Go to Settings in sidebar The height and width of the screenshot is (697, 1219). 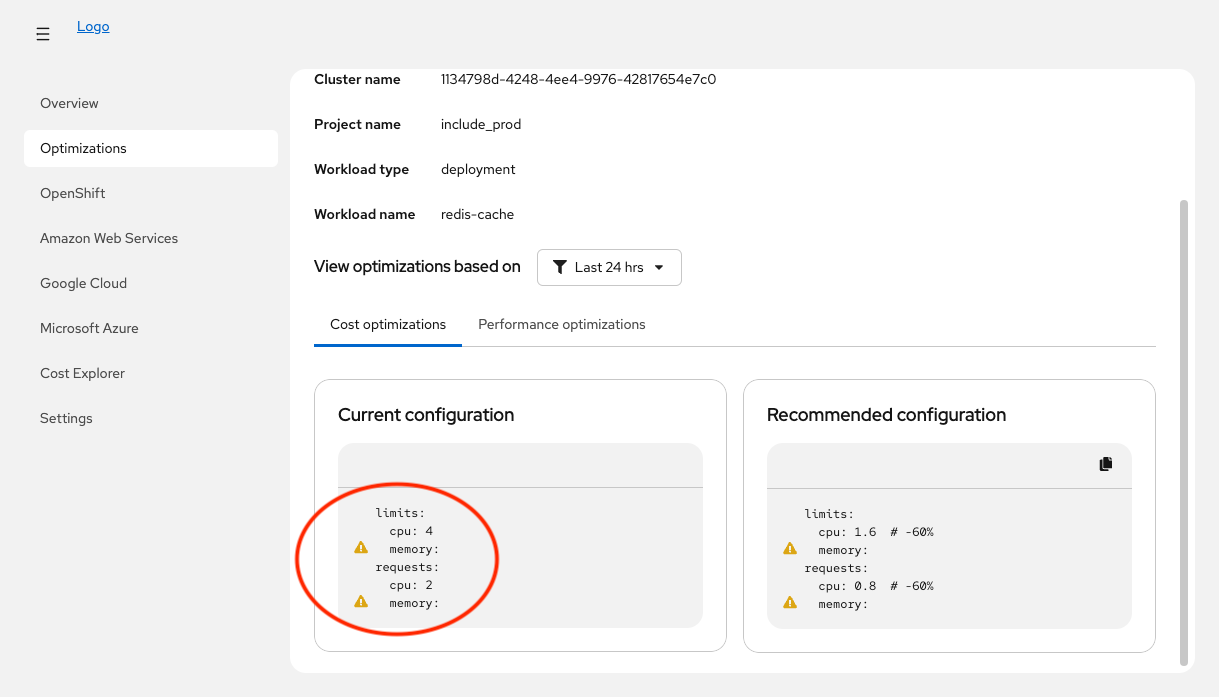(x=66, y=418)
